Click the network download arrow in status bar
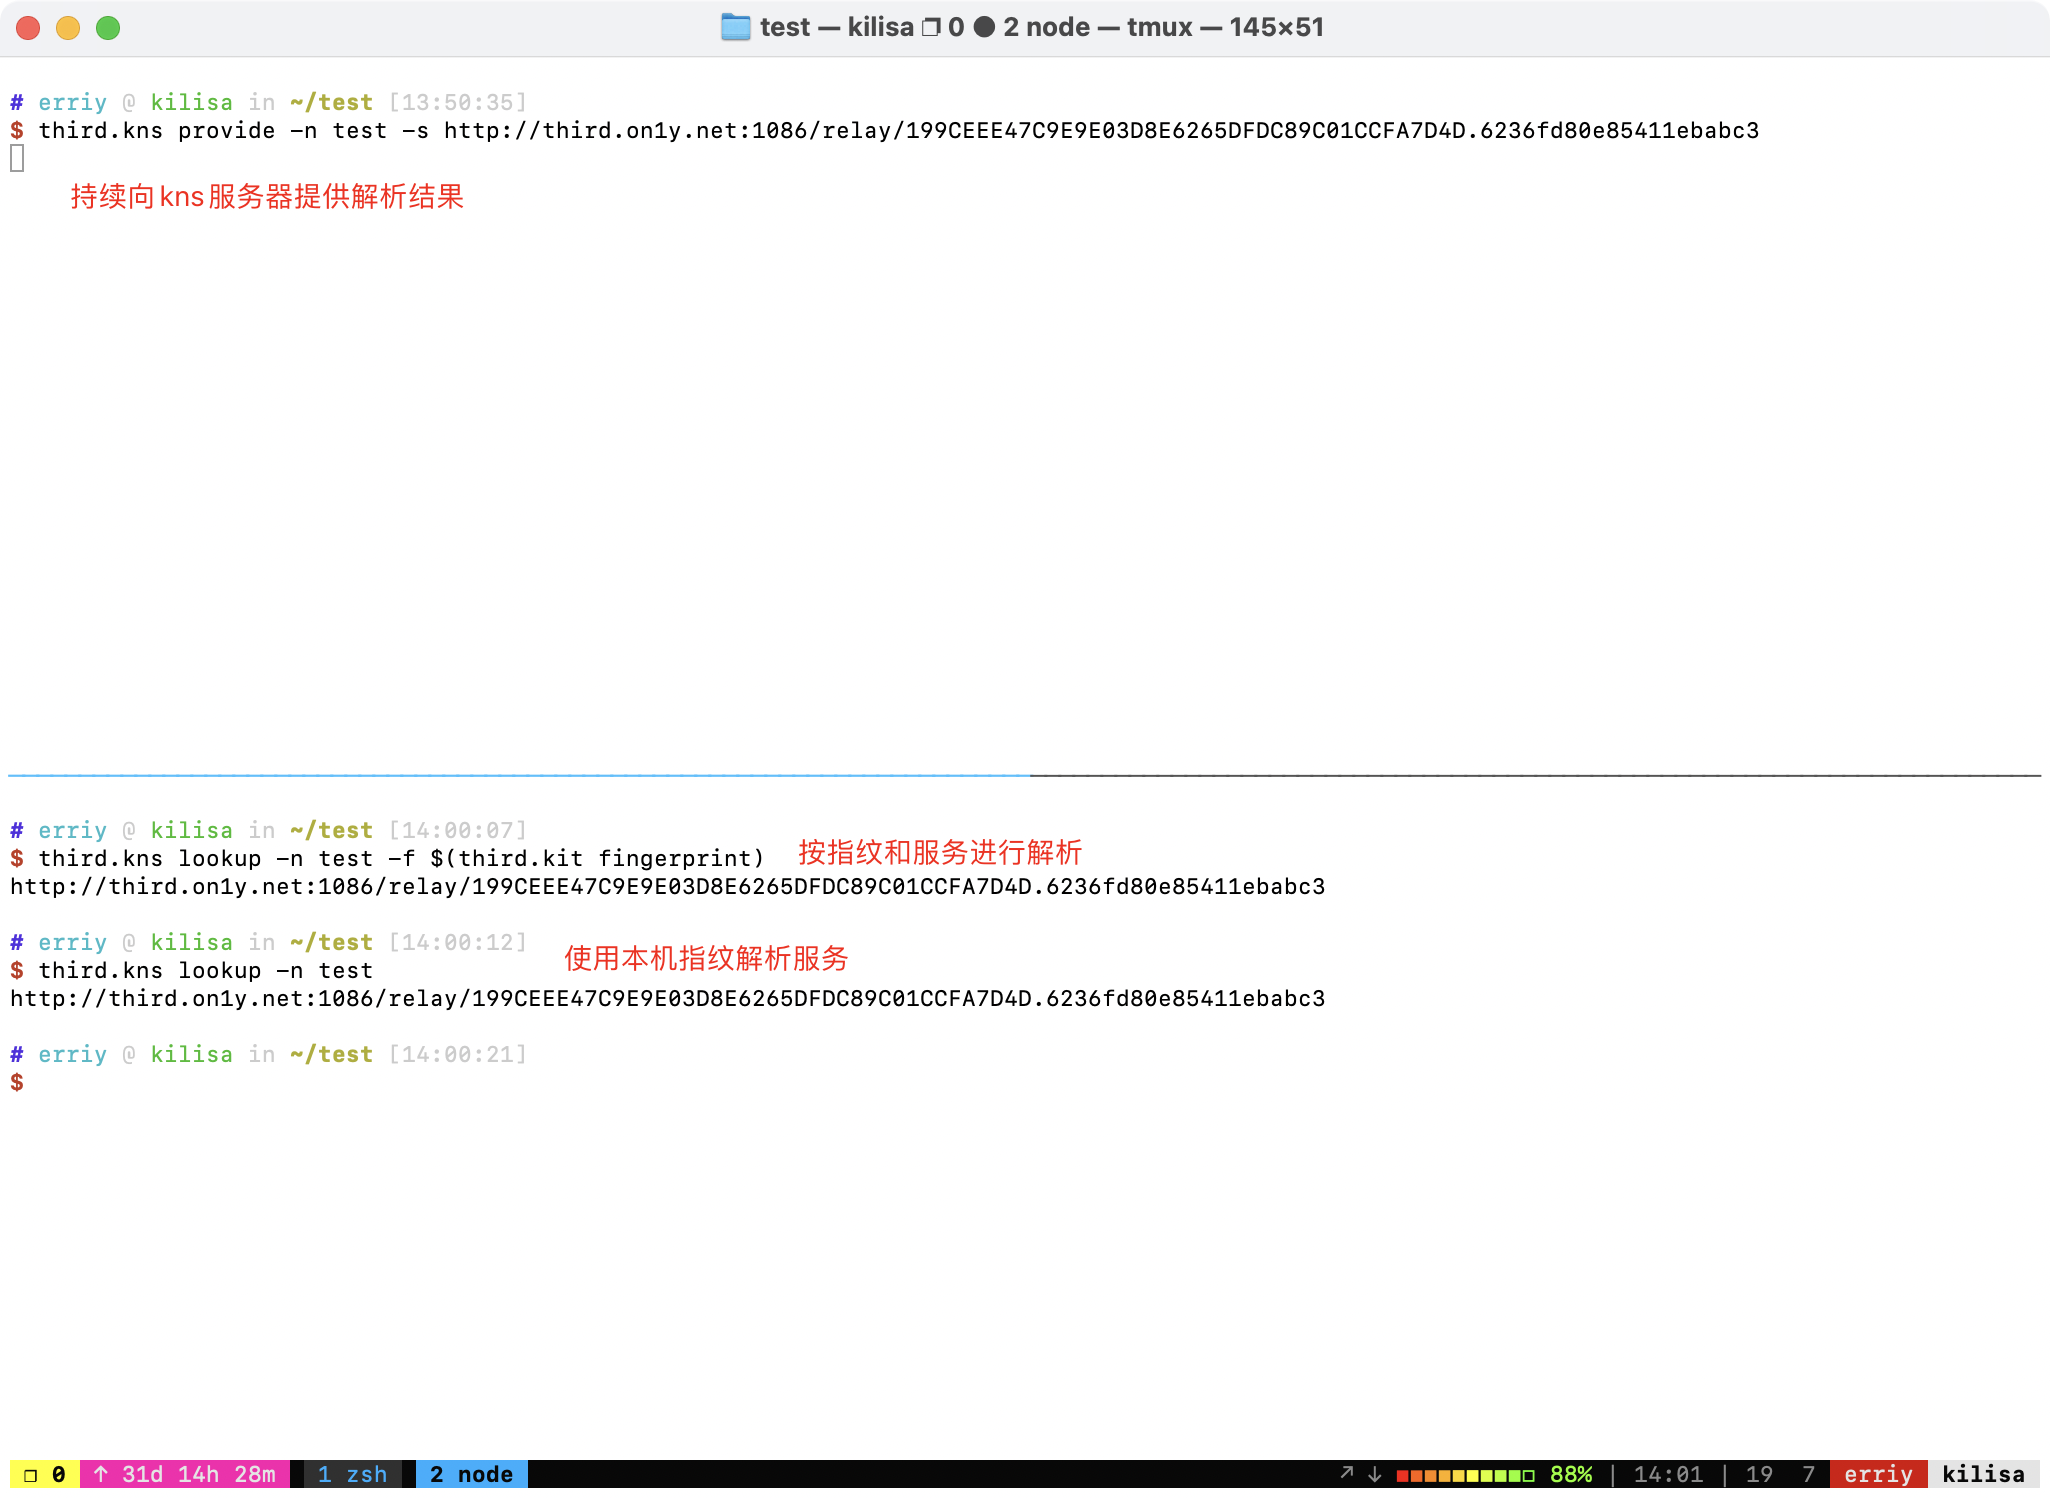The height and width of the screenshot is (1498, 2050). point(1375,1474)
